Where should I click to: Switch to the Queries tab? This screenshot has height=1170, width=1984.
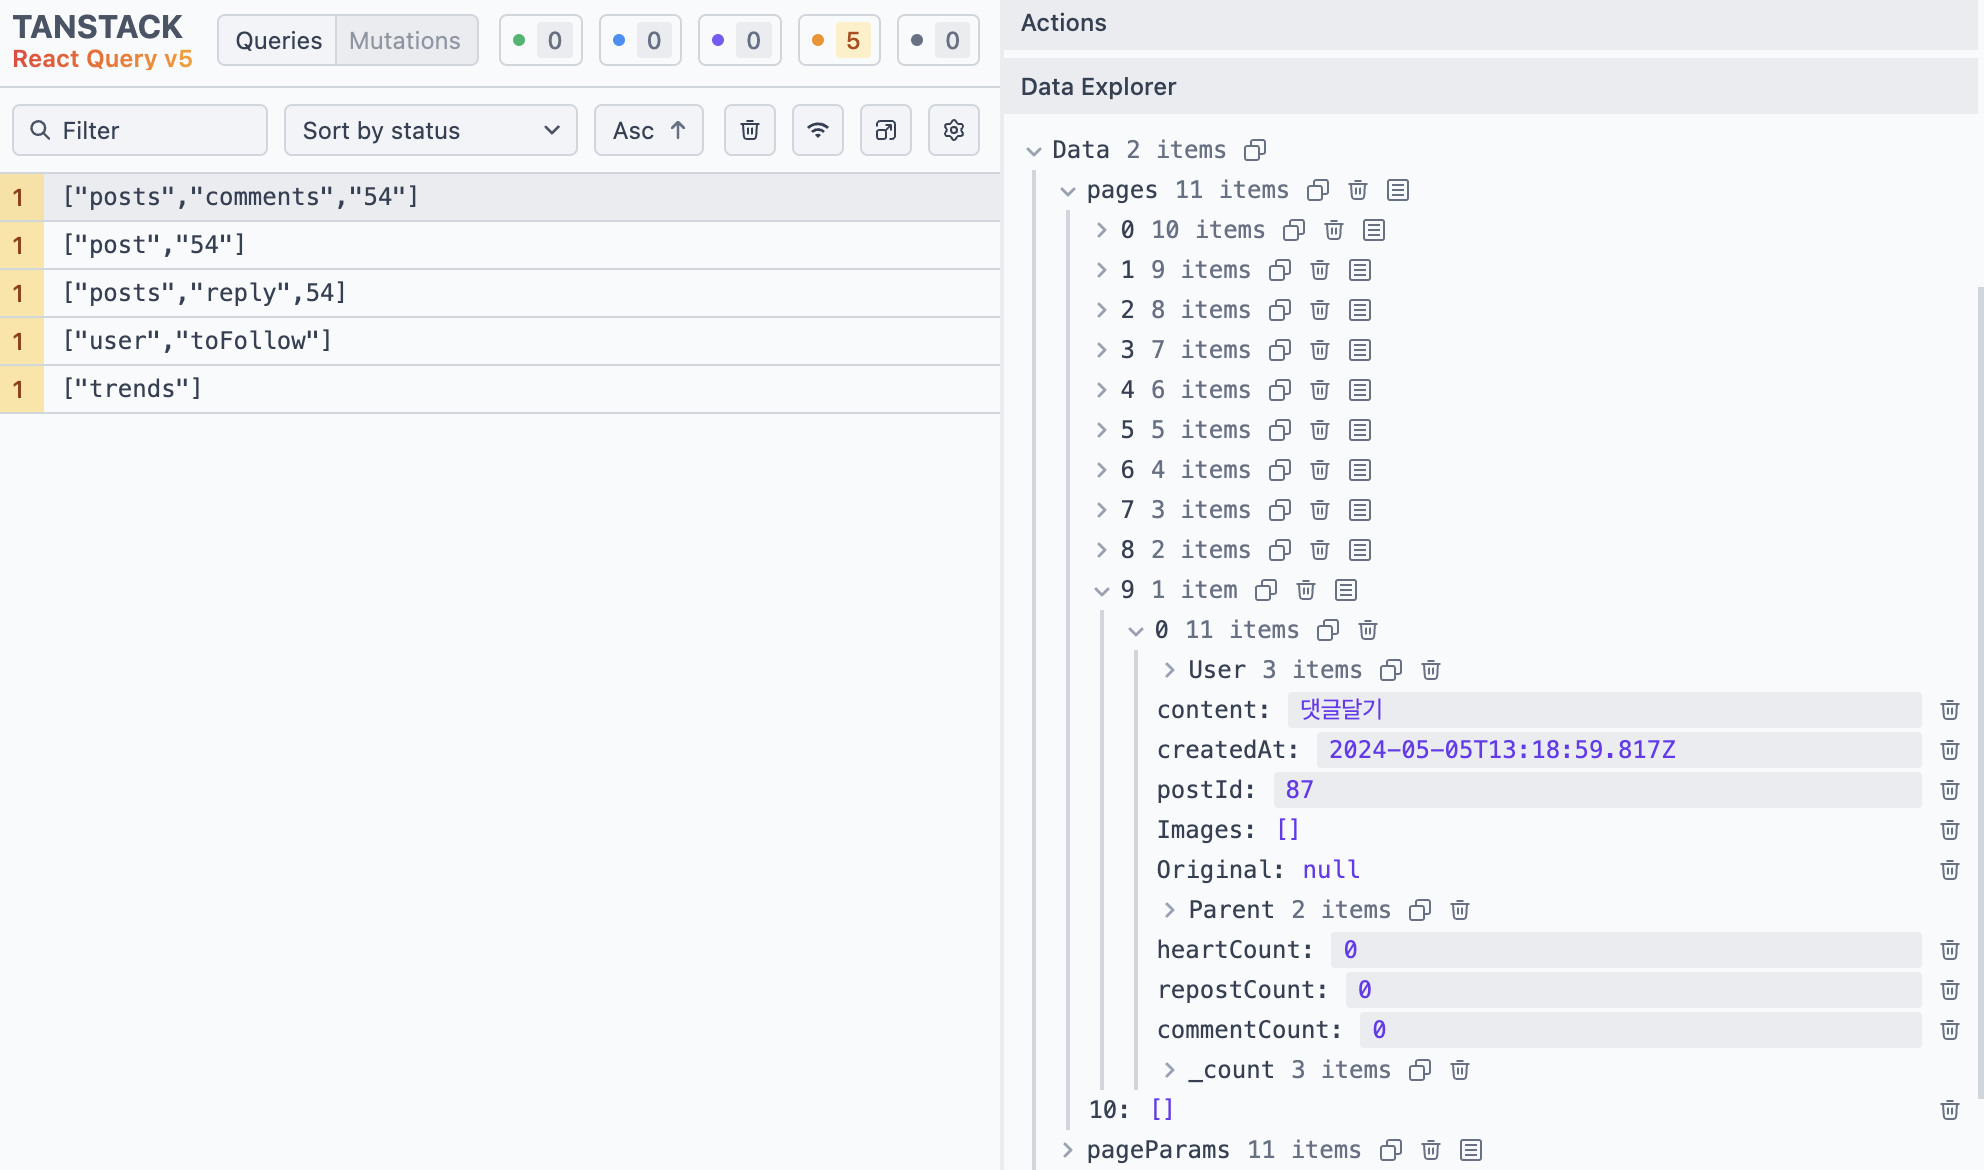(278, 41)
